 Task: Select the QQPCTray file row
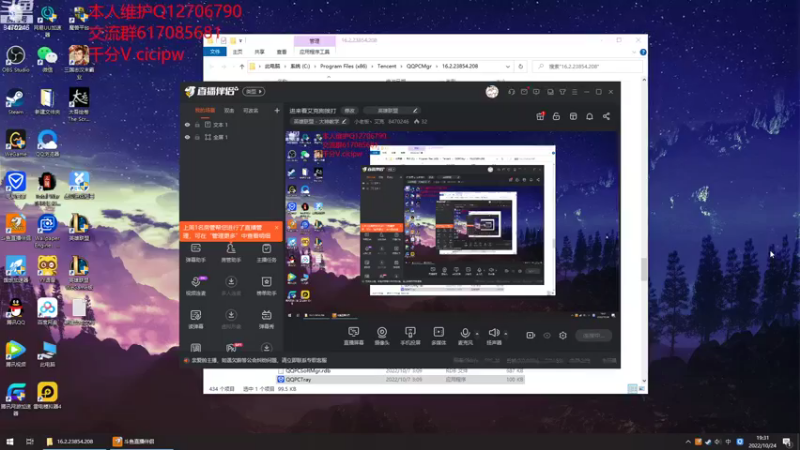pos(401,380)
